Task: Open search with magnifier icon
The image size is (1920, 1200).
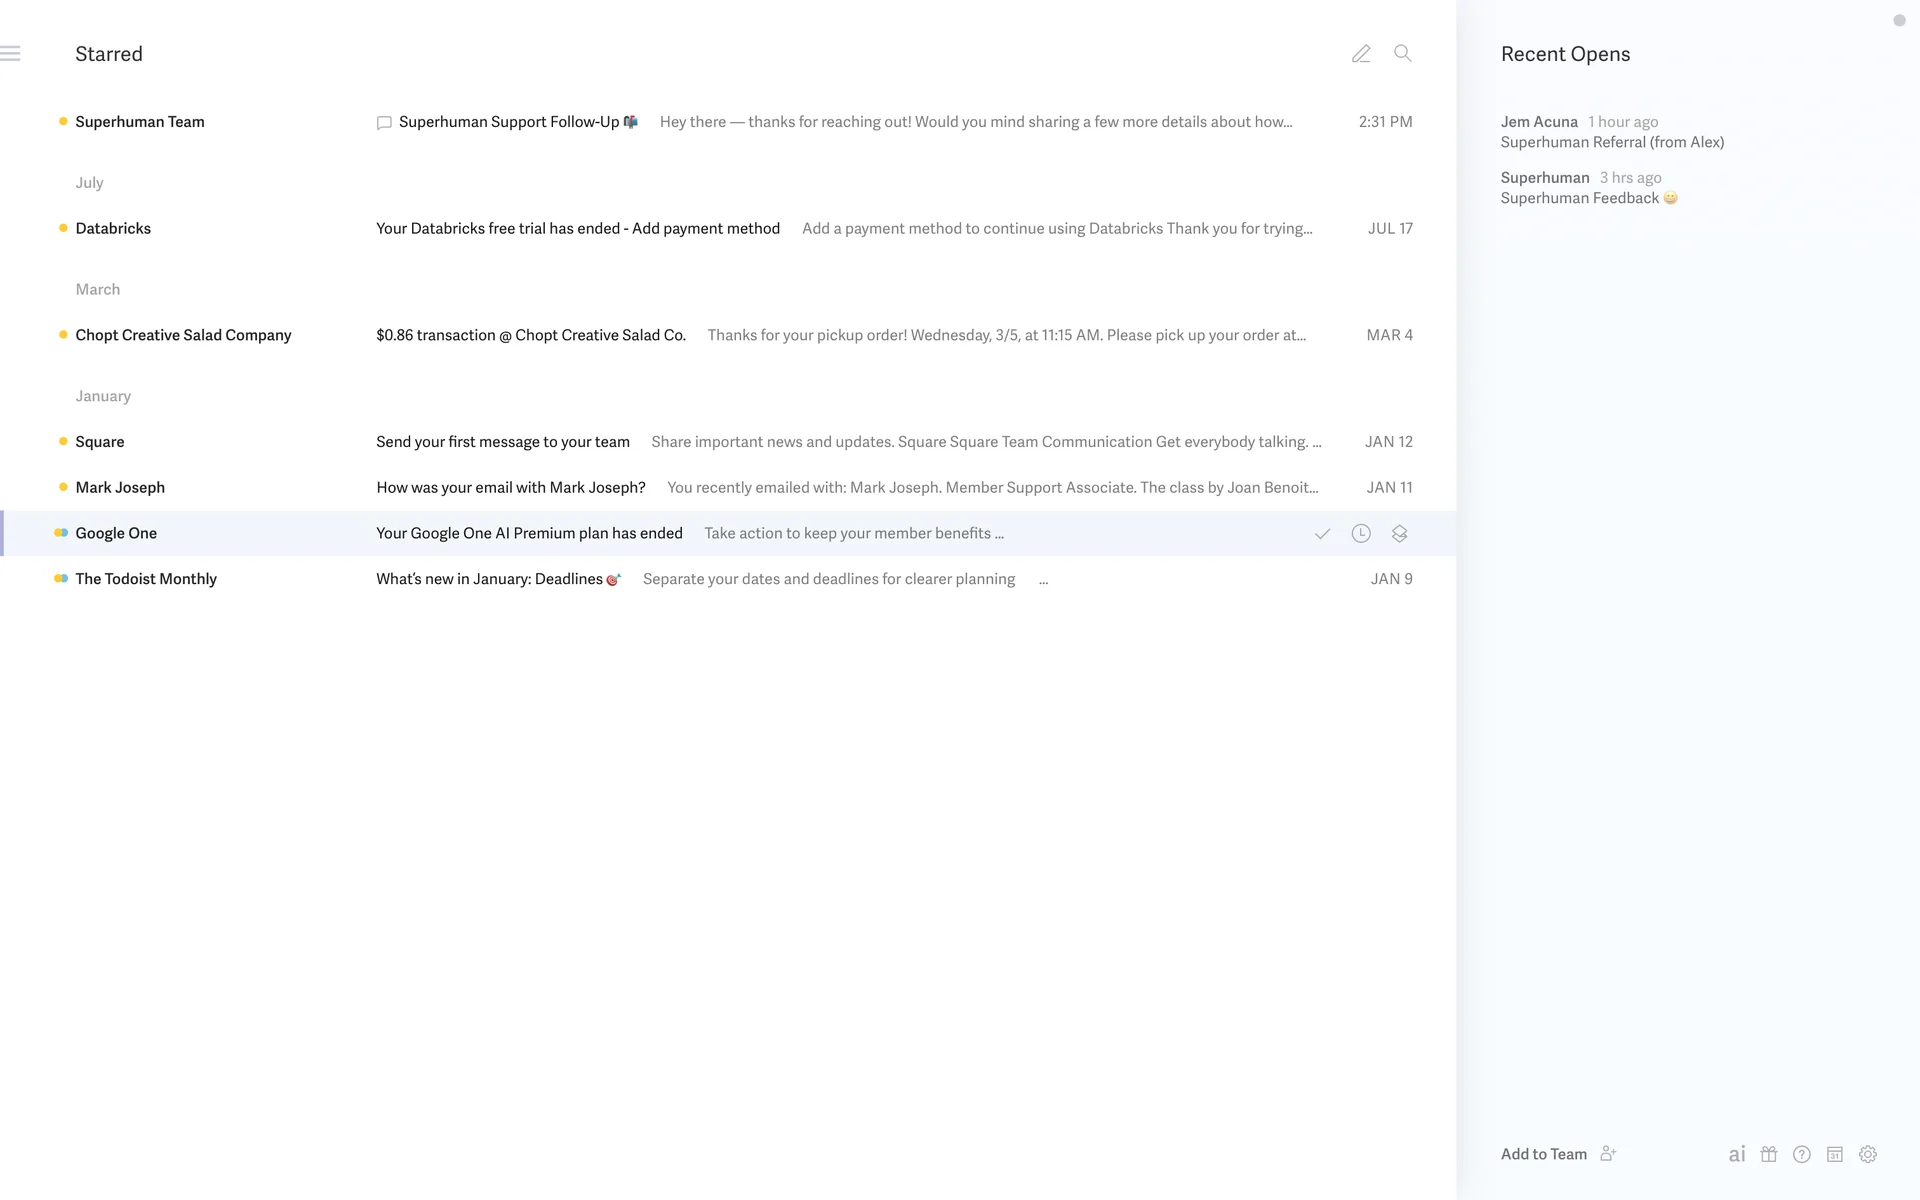Action: click(x=1403, y=54)
